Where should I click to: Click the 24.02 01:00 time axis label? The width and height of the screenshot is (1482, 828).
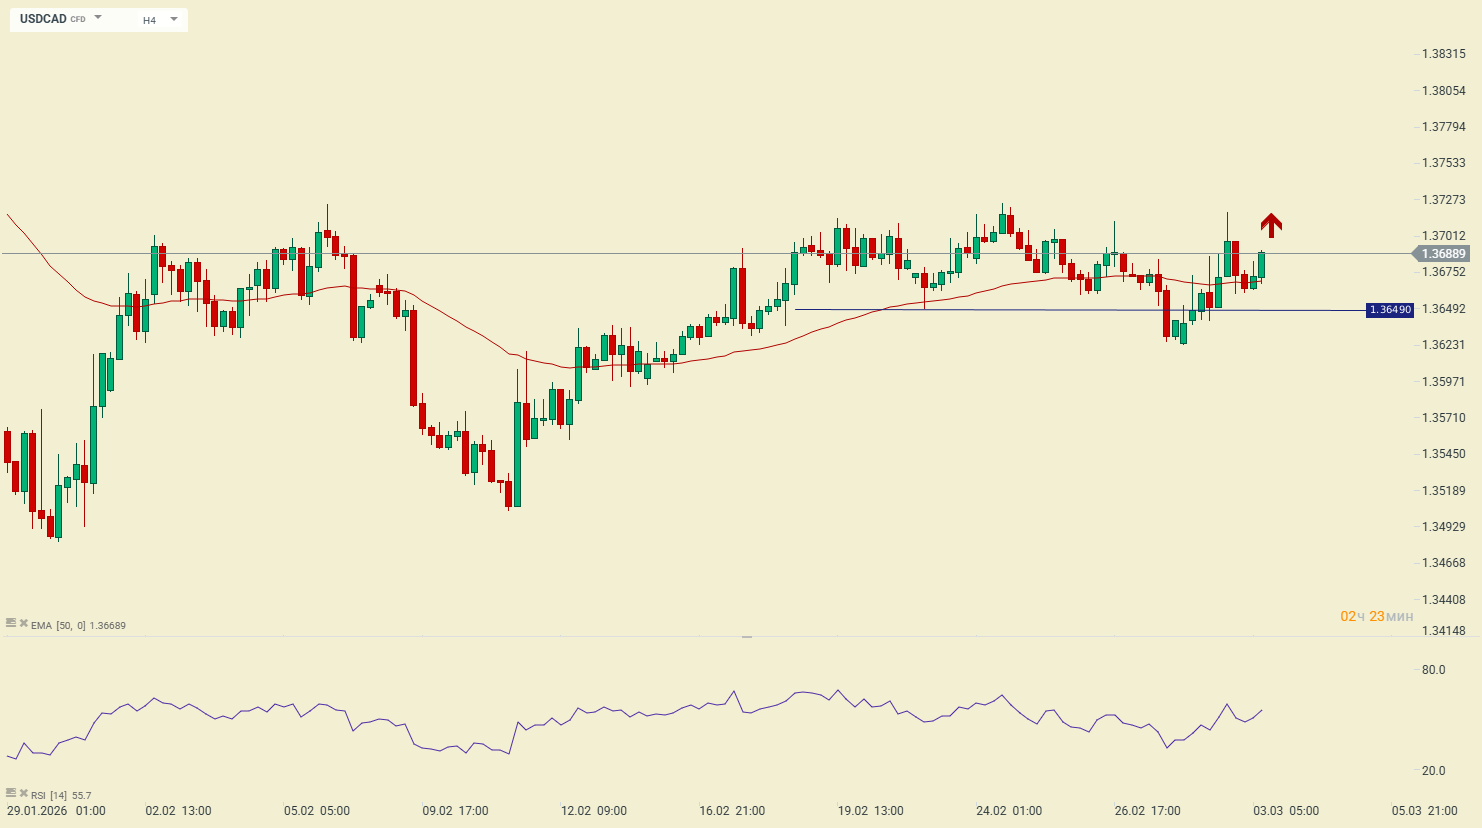coord(1008,811)
